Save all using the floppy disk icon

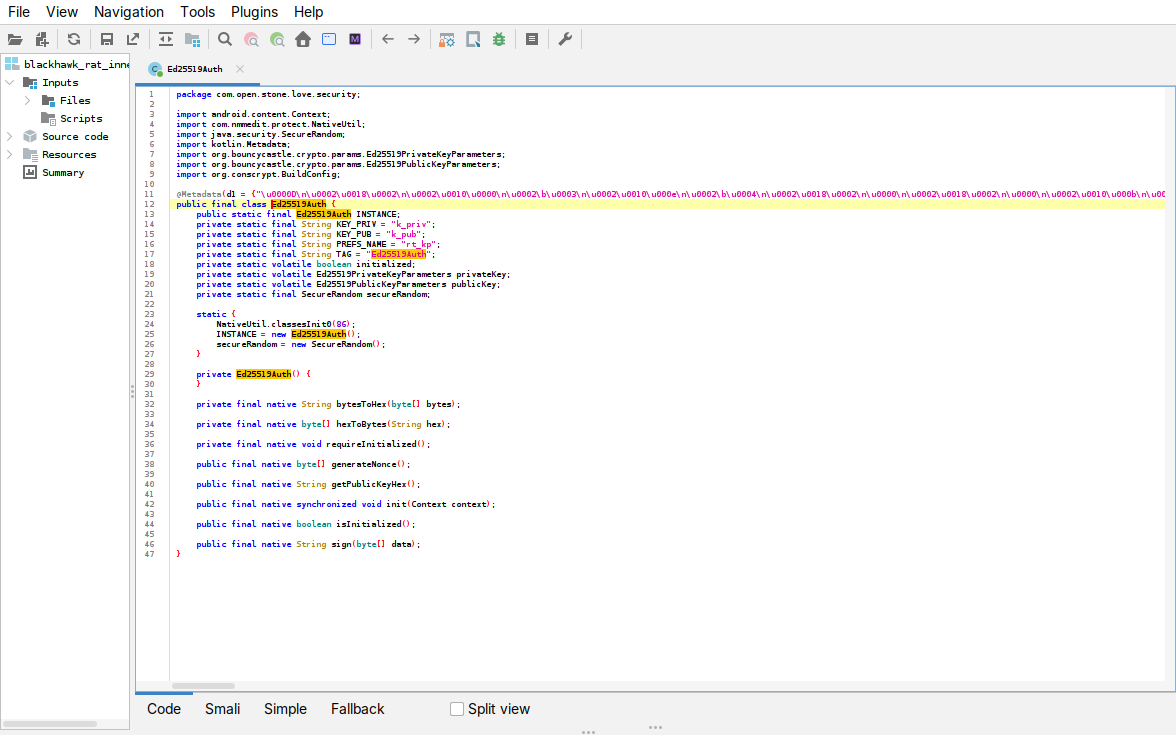(106, 40)
